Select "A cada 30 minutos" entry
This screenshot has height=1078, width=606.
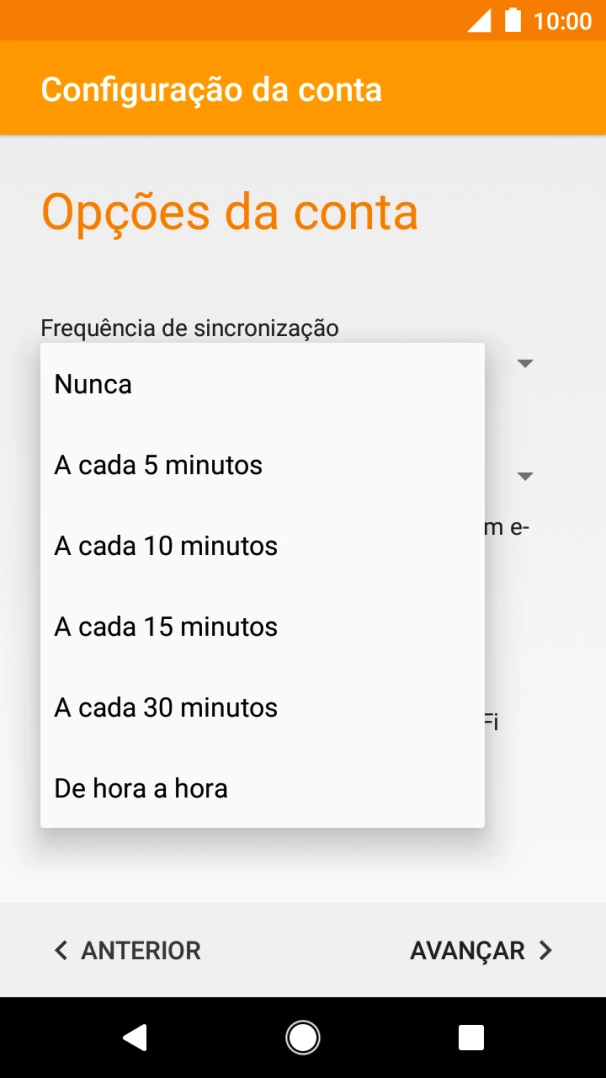tap(165, 707)
